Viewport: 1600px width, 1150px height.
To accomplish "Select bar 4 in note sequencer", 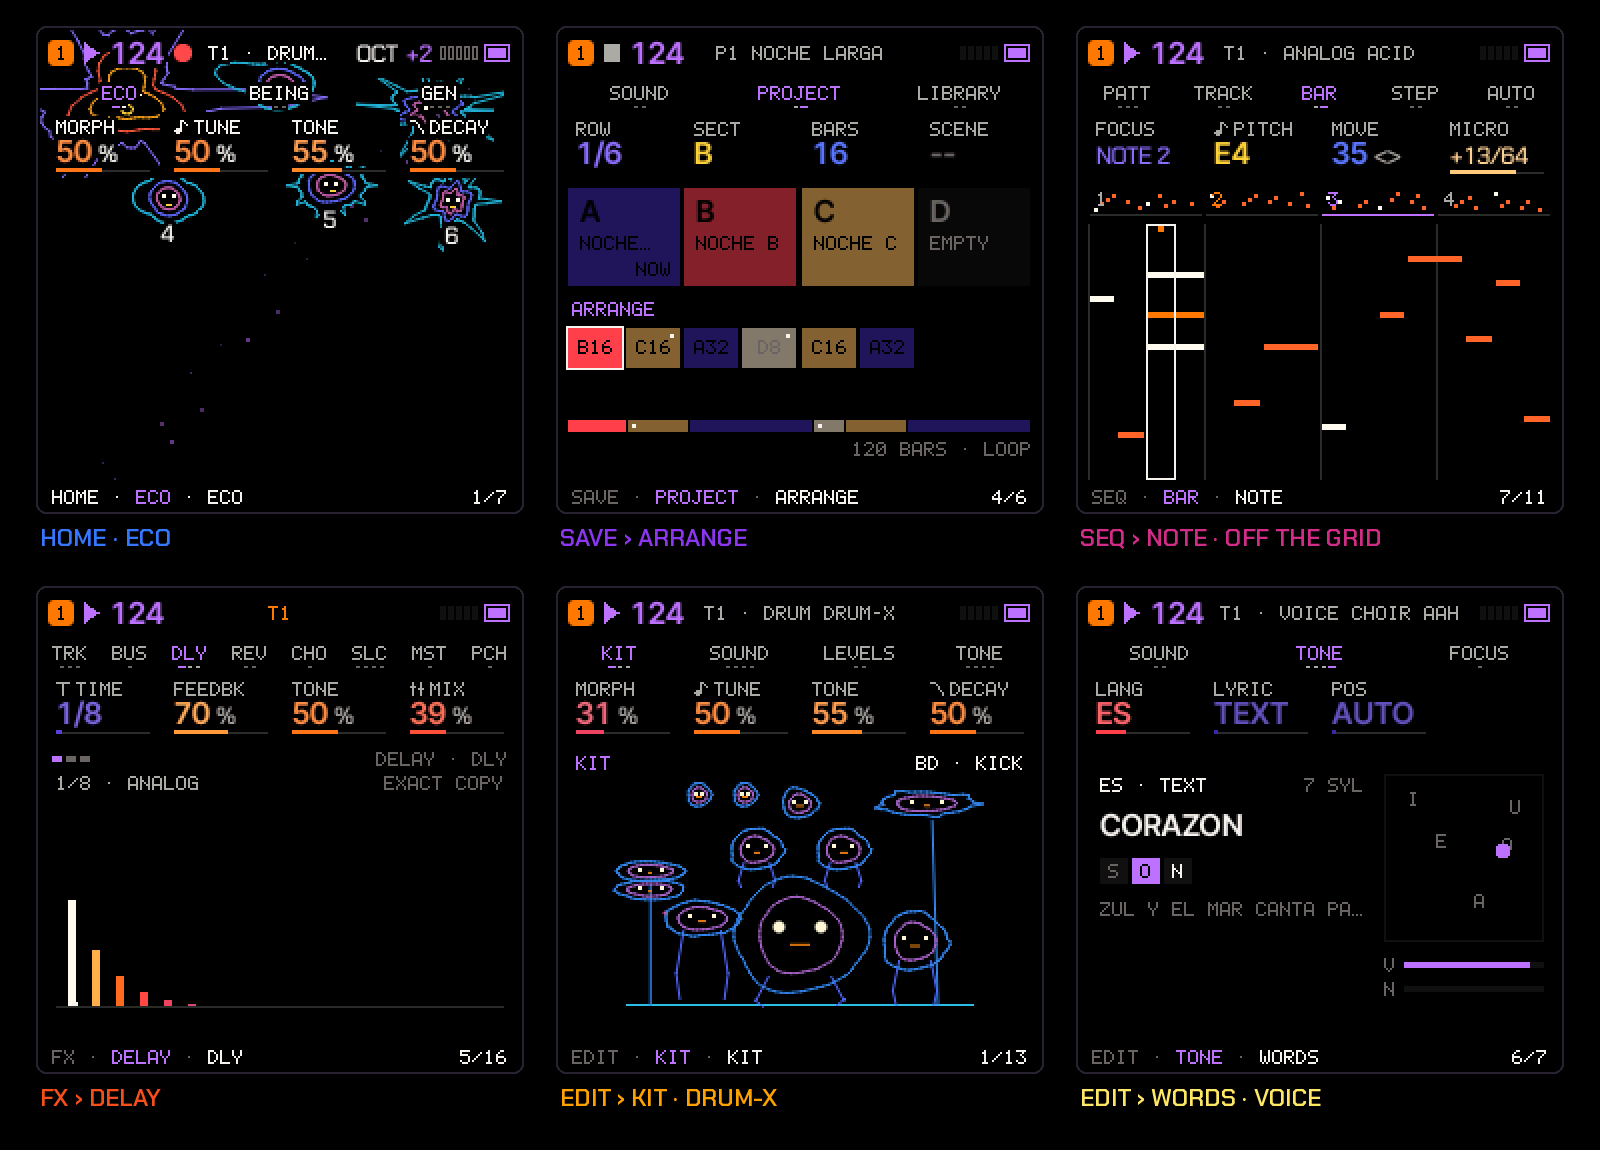I will click(1494, 202).
